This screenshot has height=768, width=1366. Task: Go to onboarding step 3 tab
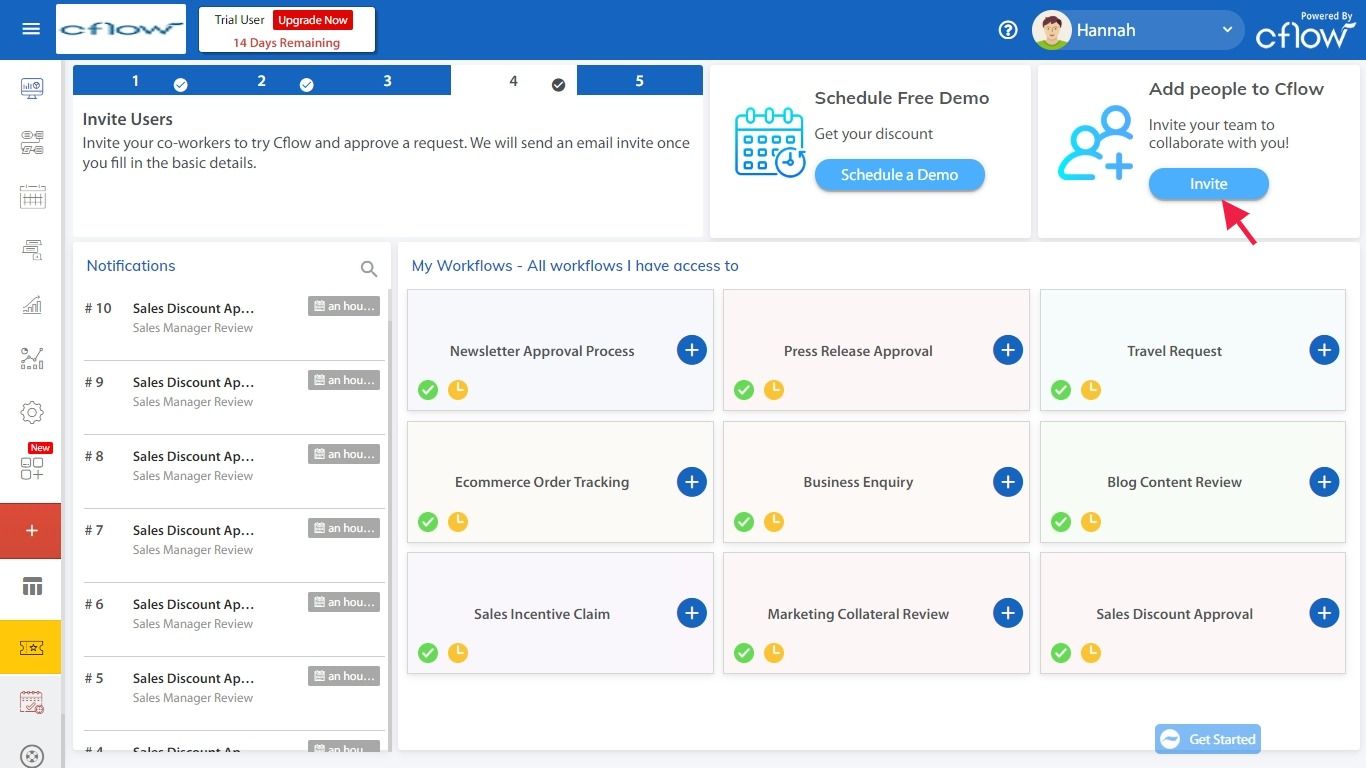pos(388,81)
